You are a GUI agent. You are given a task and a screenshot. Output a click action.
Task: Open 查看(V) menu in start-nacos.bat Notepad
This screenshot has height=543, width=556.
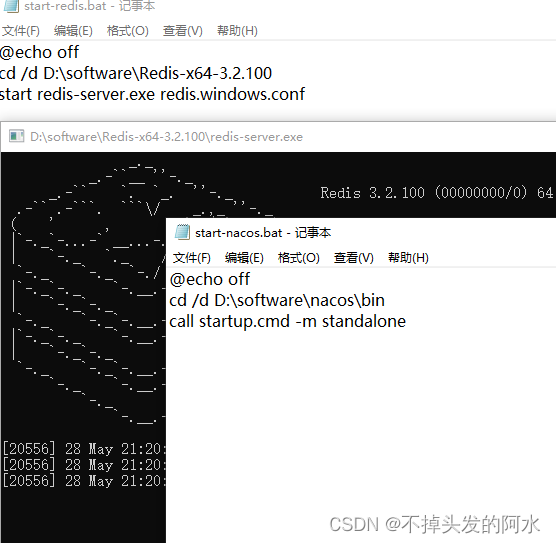354,258
